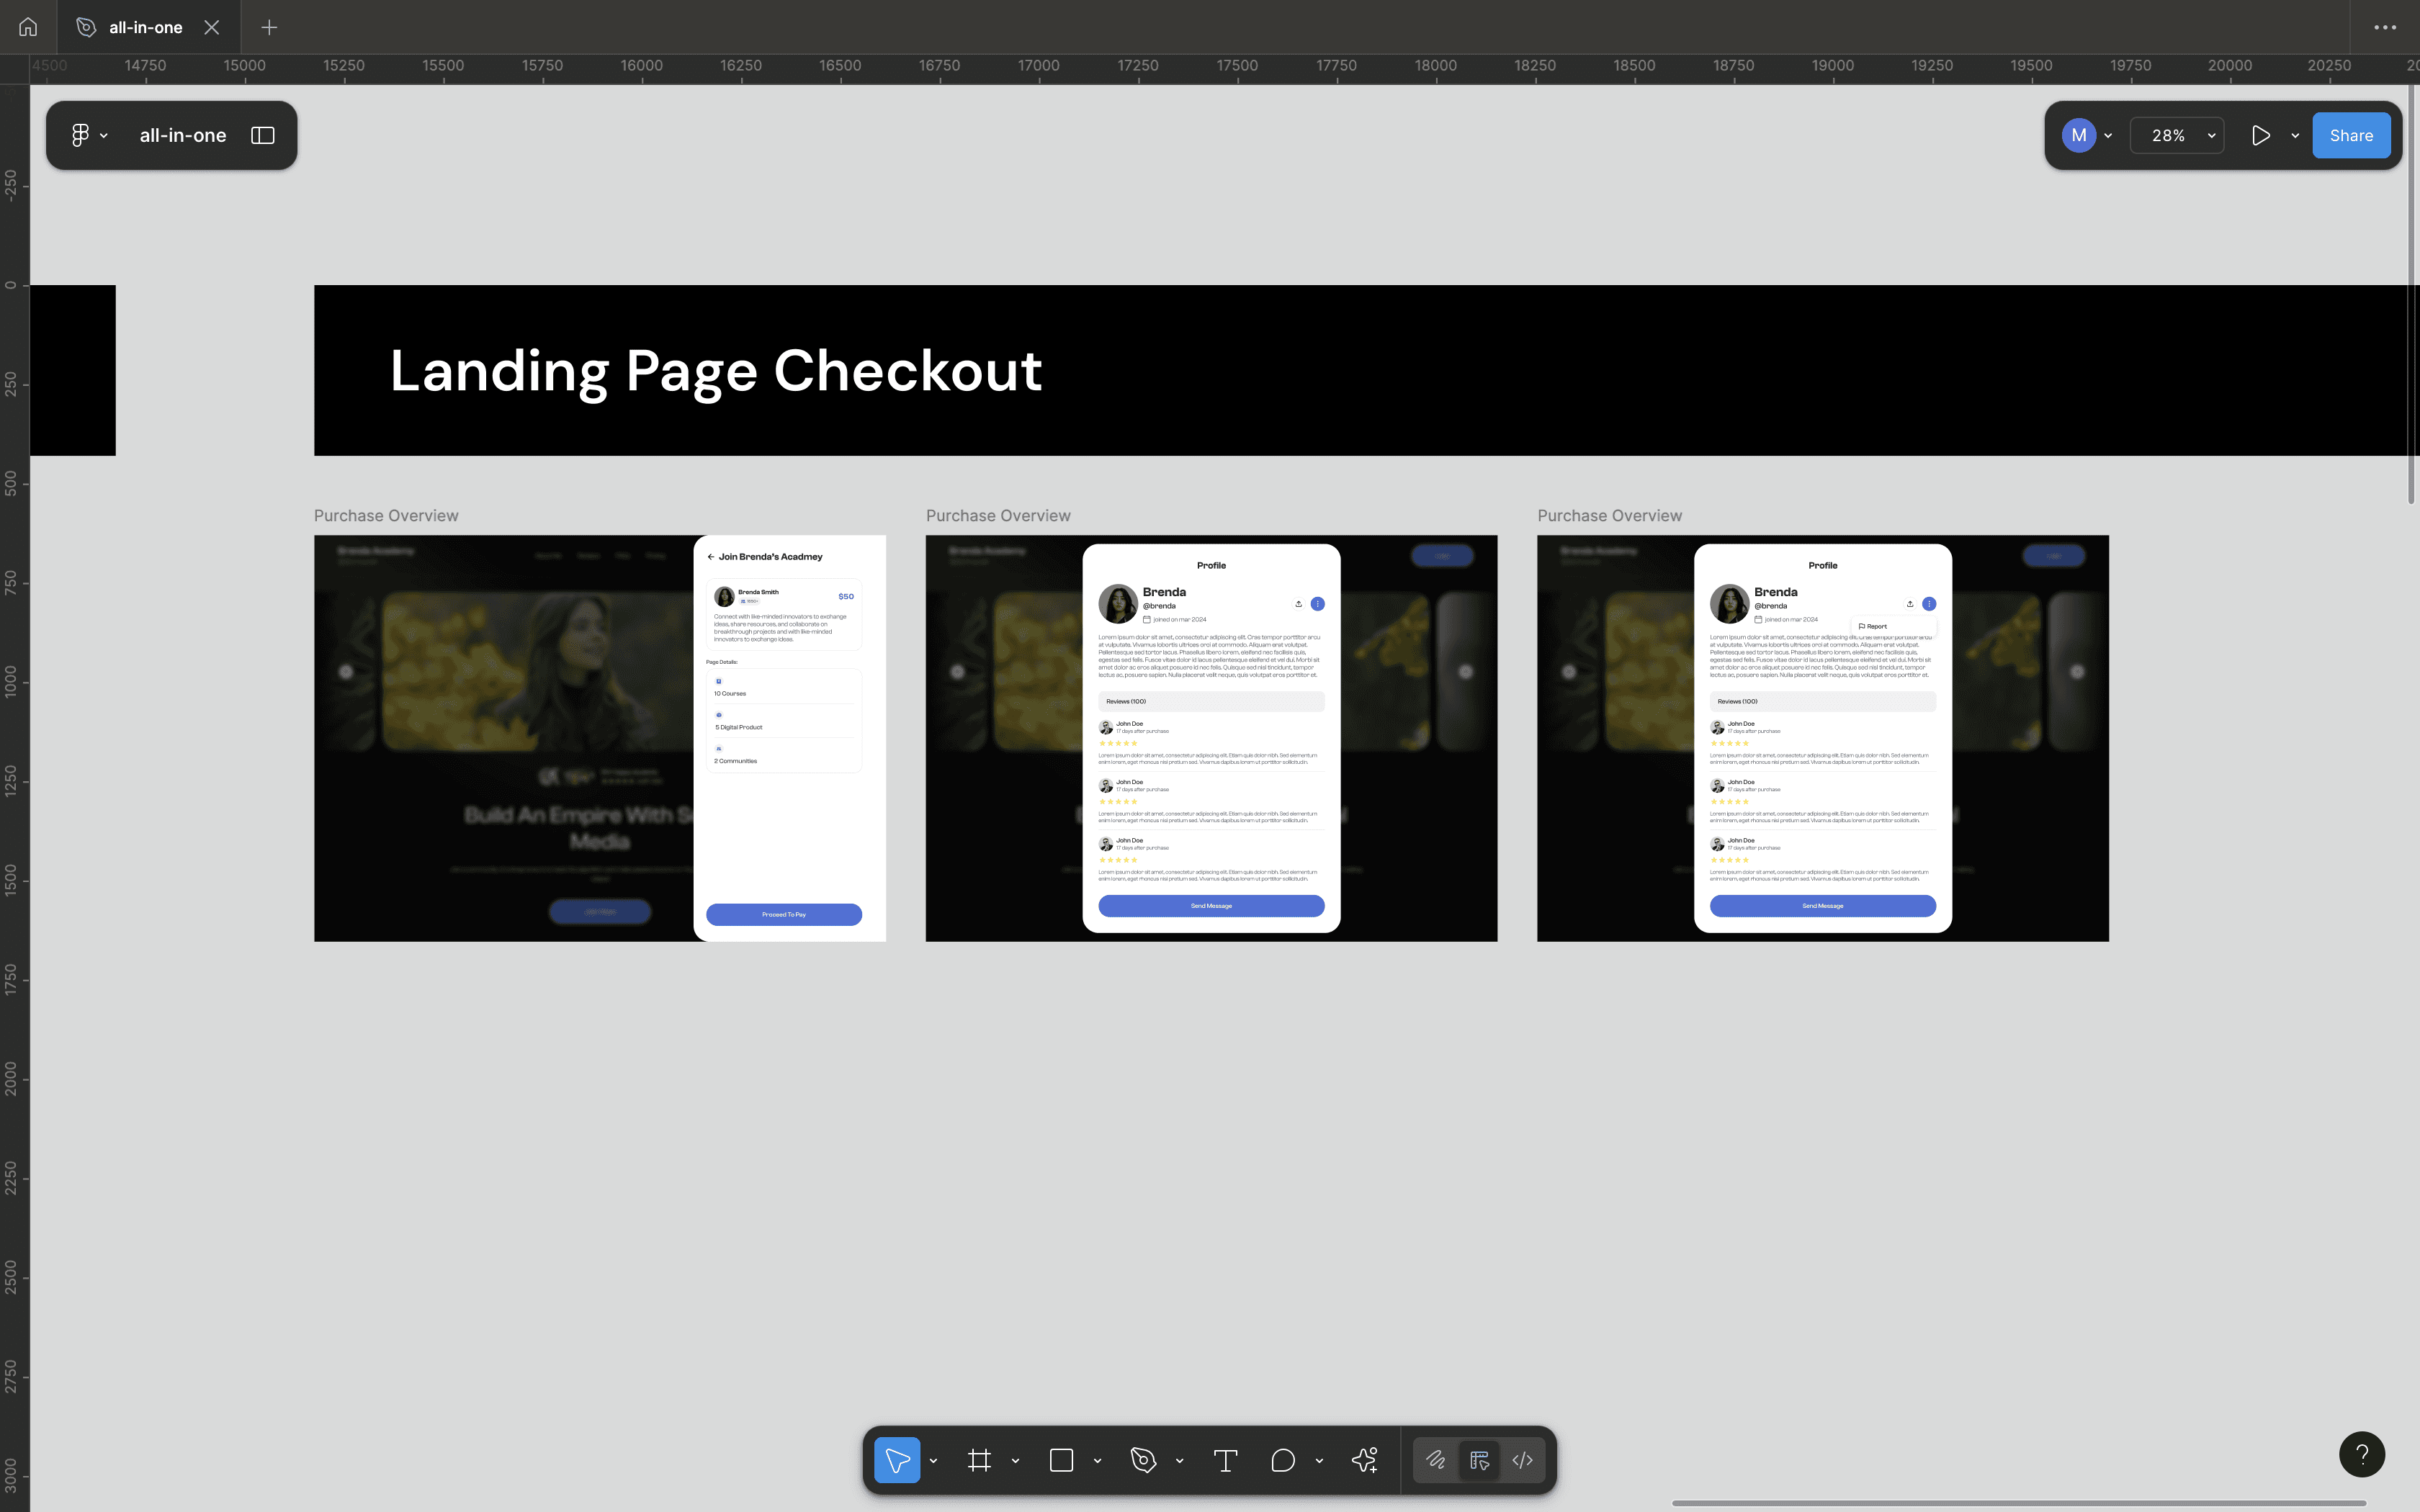The width and height of the screenshot is (2420, 1512).
Task: Select the Pen tool
Action: (1143, 1460)
